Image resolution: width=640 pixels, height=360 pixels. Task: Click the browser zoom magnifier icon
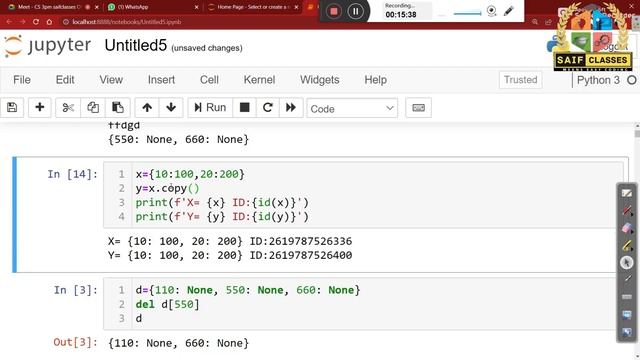coord(535,22)
